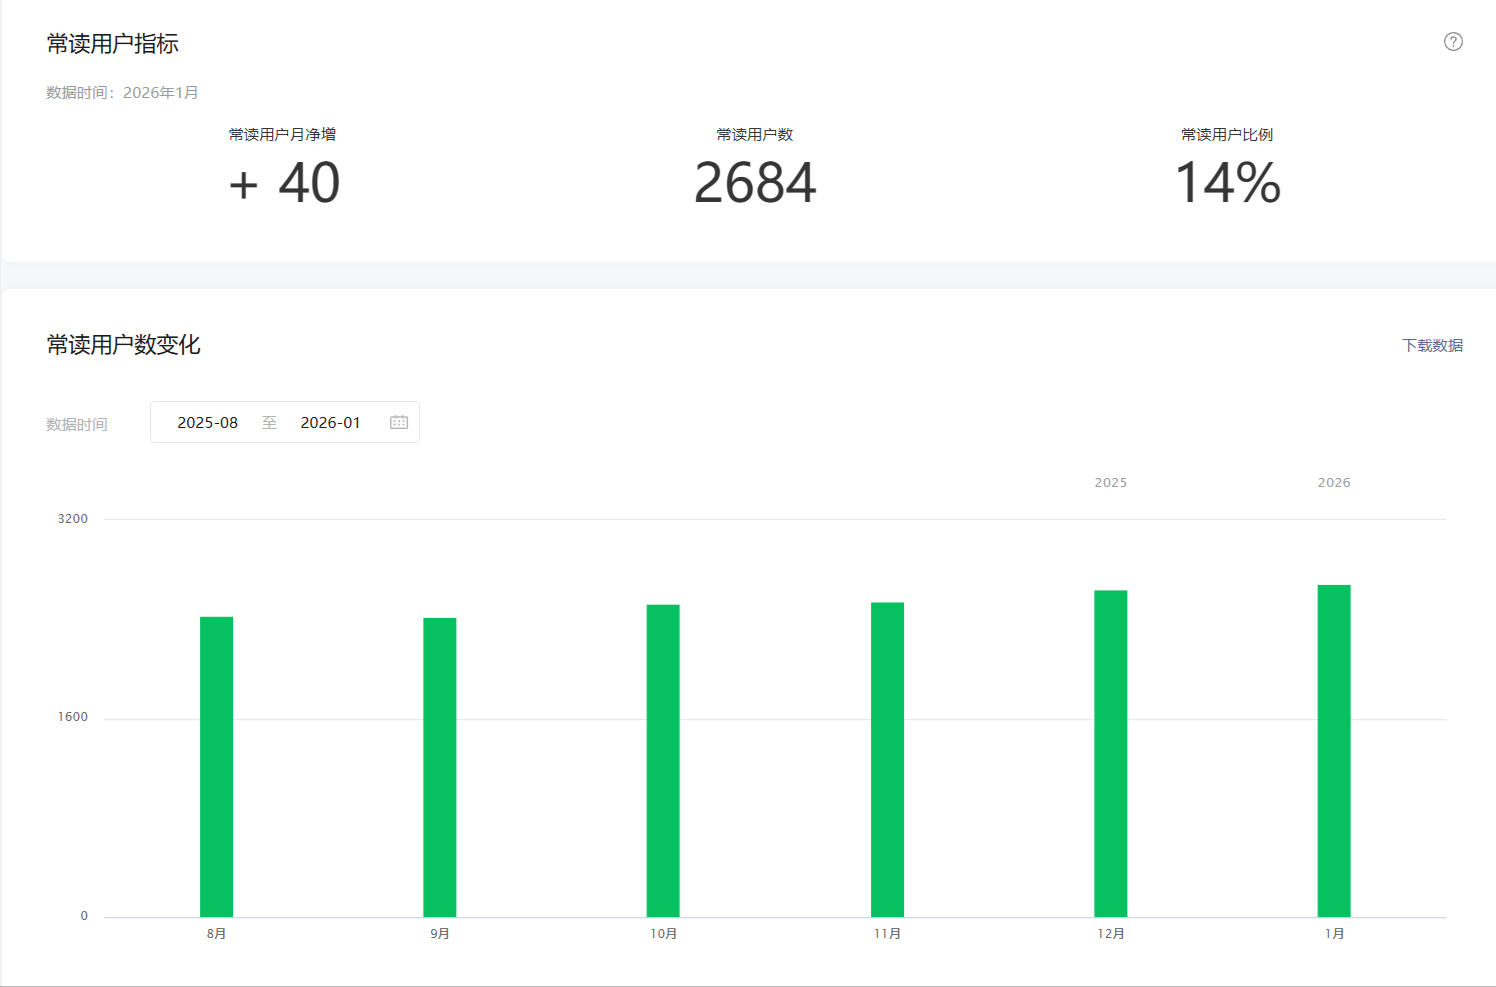1496x987 pixels.
Task: Click the 常读用户月净增 value + 40
Action: pos(284,183)
